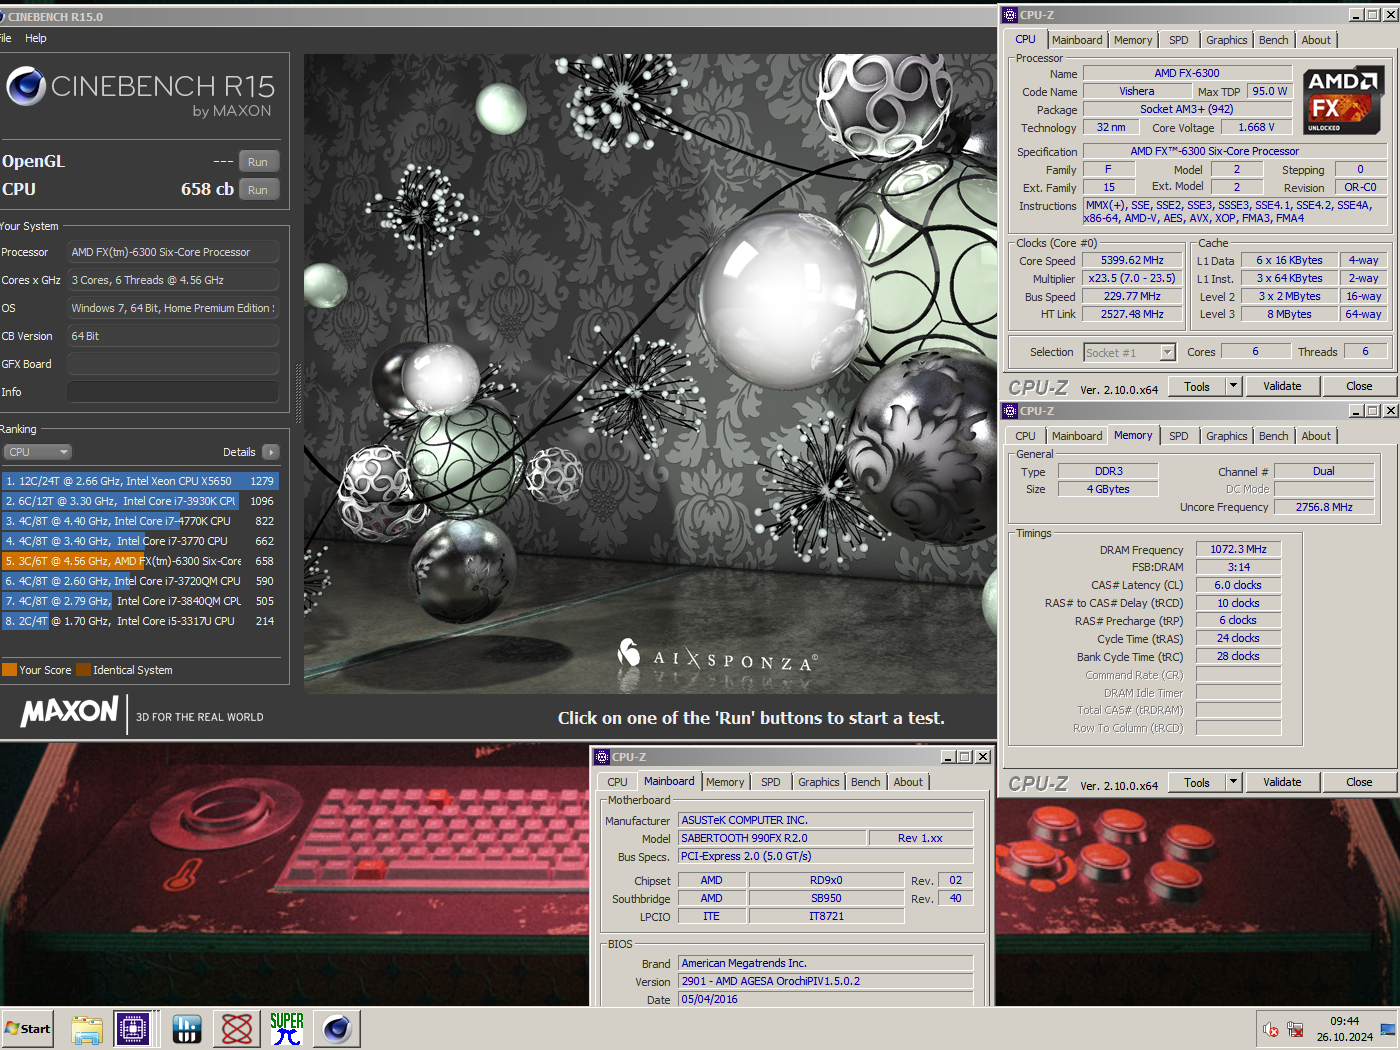Switch to Mainboard tab beside active CPU tab

tap(1077, 40)
